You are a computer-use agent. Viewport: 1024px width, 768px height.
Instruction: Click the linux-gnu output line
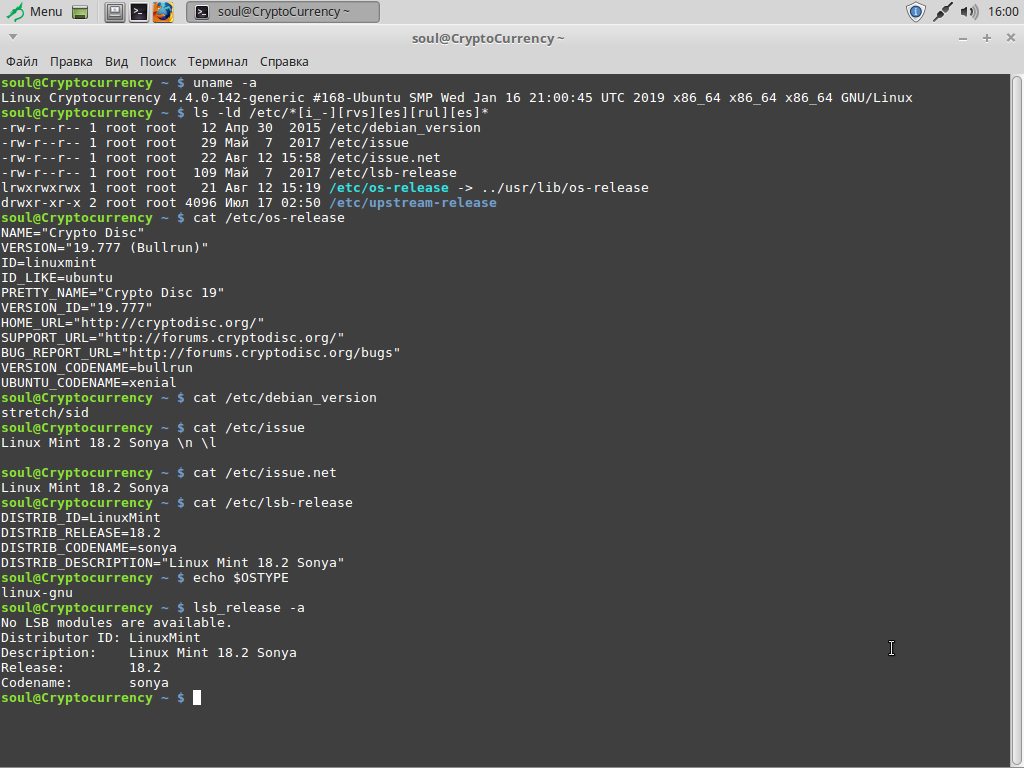[x=37, y=594]
